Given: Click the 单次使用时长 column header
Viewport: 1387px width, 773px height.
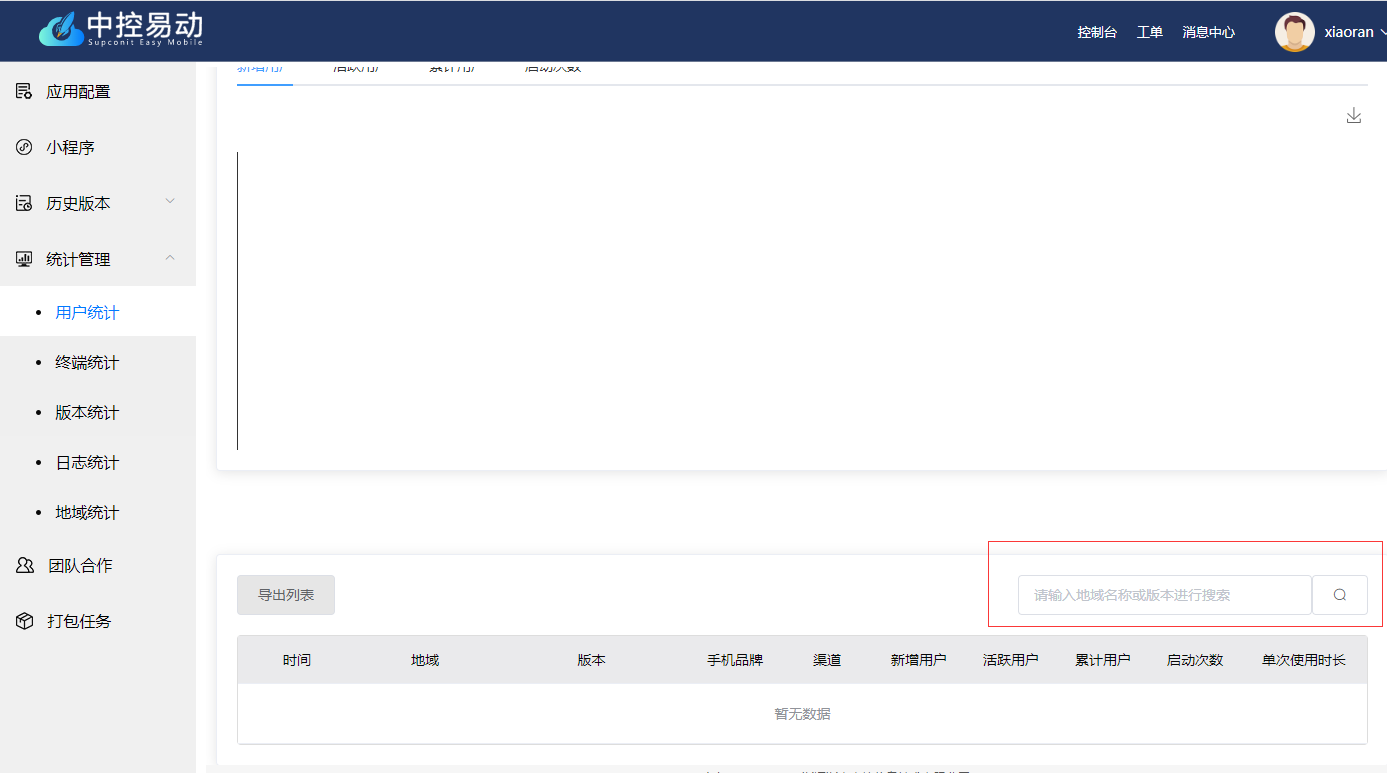Looking at the screenshot, I should pyautogui.click(x=1304, y=660).
